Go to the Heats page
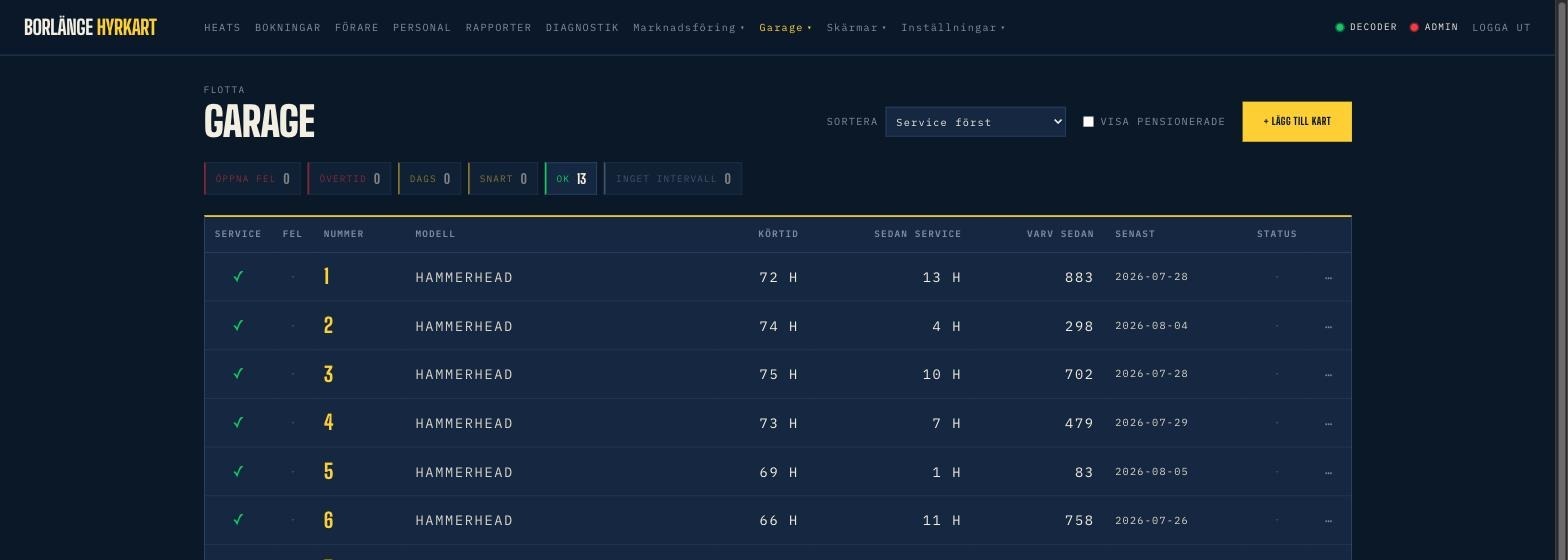The height and width of the screenshot is (560, 1568). tap(222, 27)
